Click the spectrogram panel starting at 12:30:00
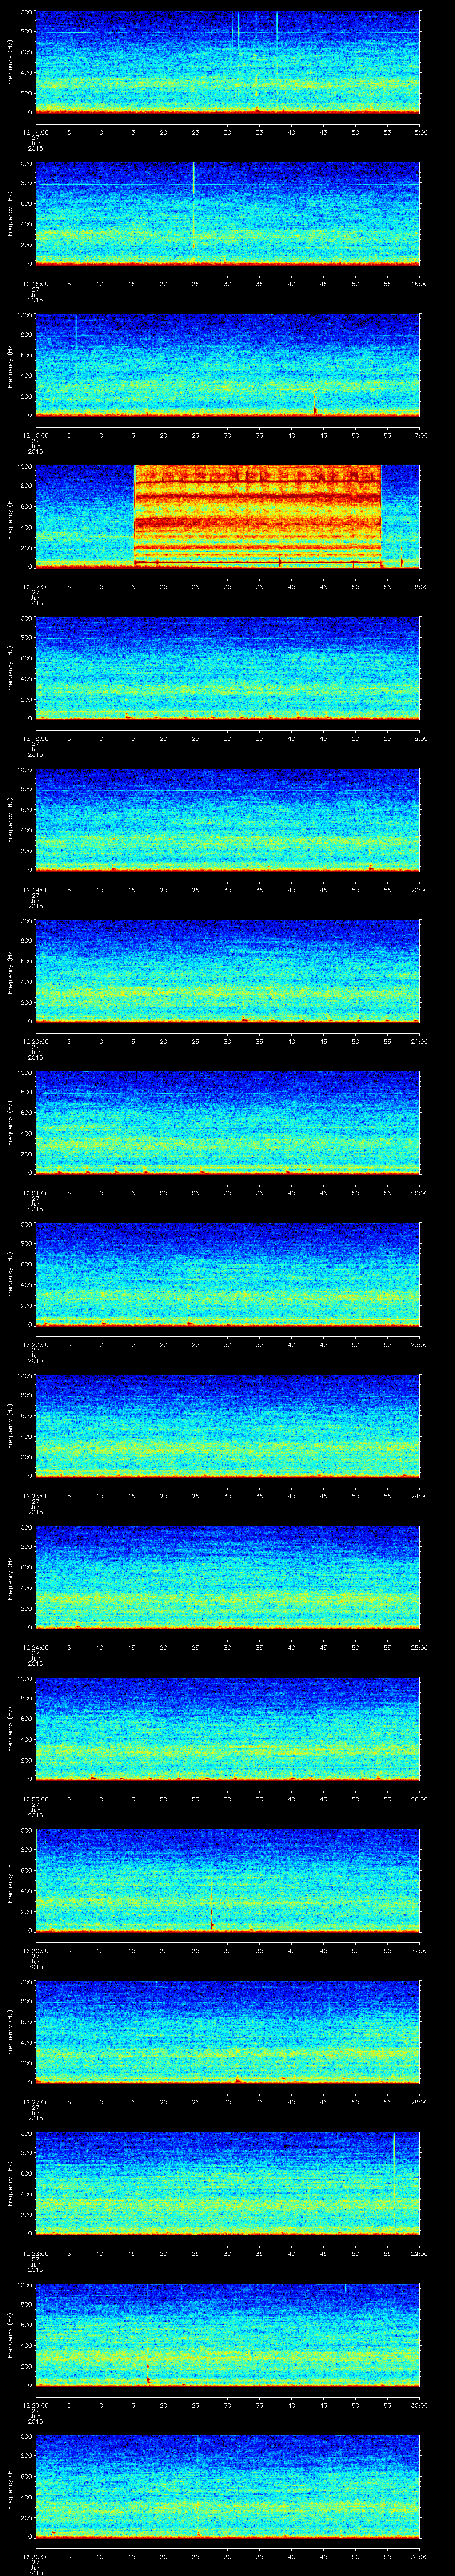The height and width of the screenshot is (2576, 455). click(228, 2486)
